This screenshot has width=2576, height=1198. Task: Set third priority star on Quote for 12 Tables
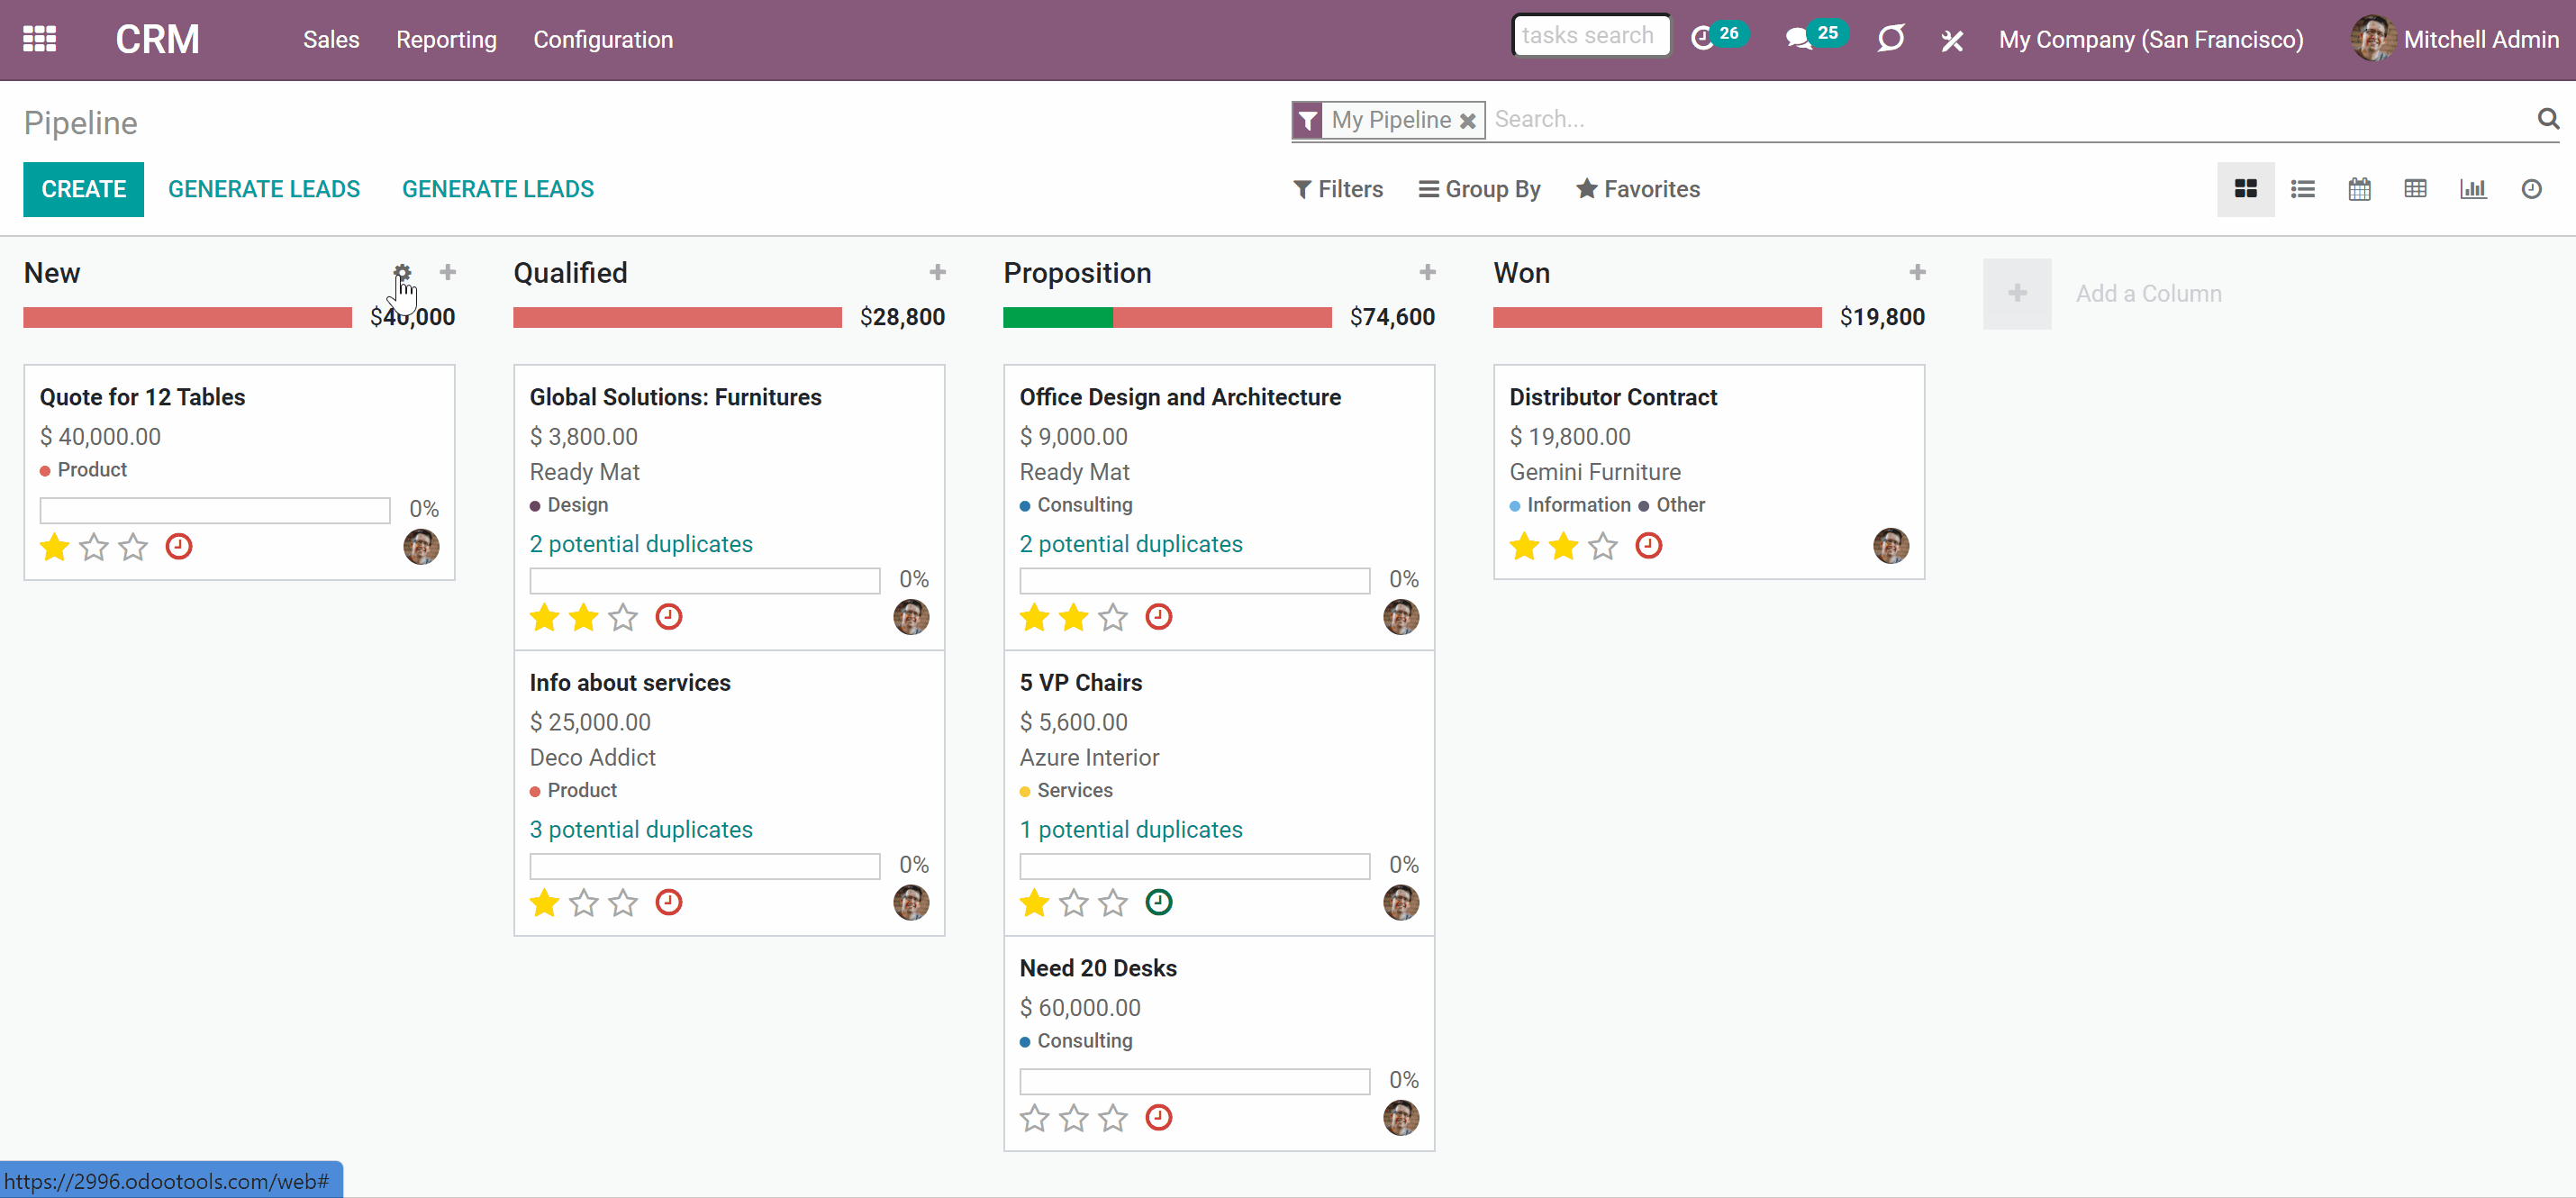pos(133,547)
